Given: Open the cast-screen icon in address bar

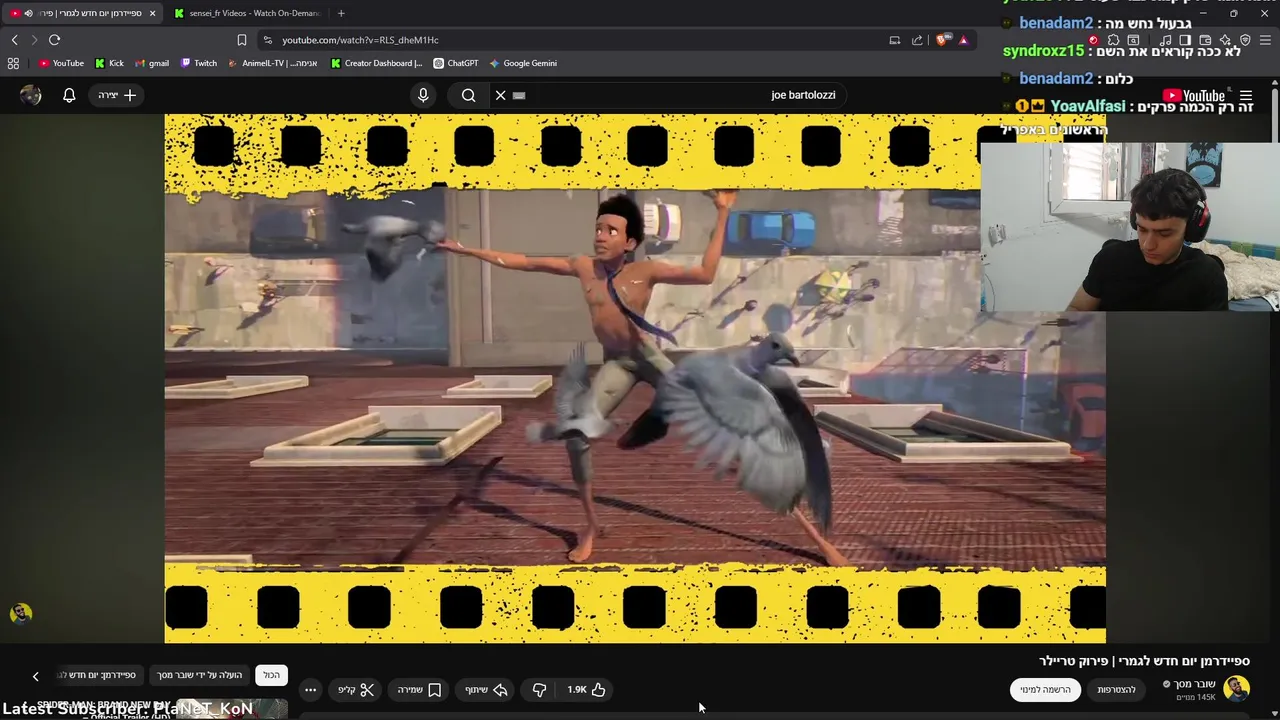Looking at the screenshot, I should pos(894,40).
